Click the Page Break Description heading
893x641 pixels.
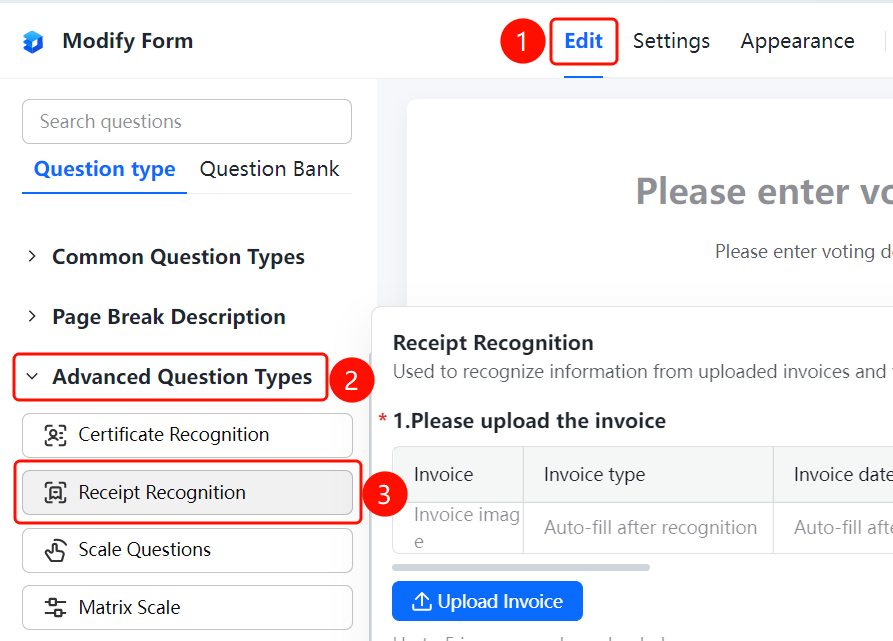point(169,317)
